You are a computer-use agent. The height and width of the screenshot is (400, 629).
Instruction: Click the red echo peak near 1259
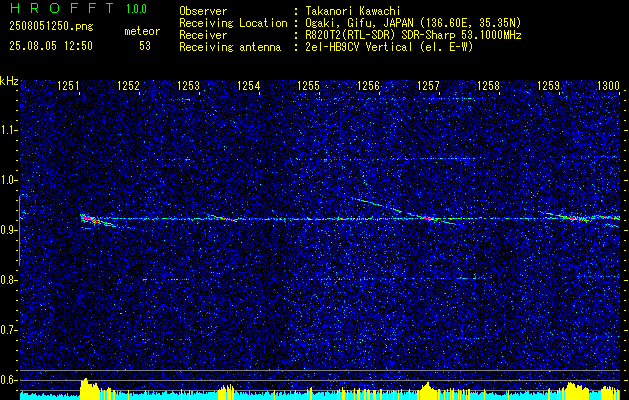pos(574,218)
